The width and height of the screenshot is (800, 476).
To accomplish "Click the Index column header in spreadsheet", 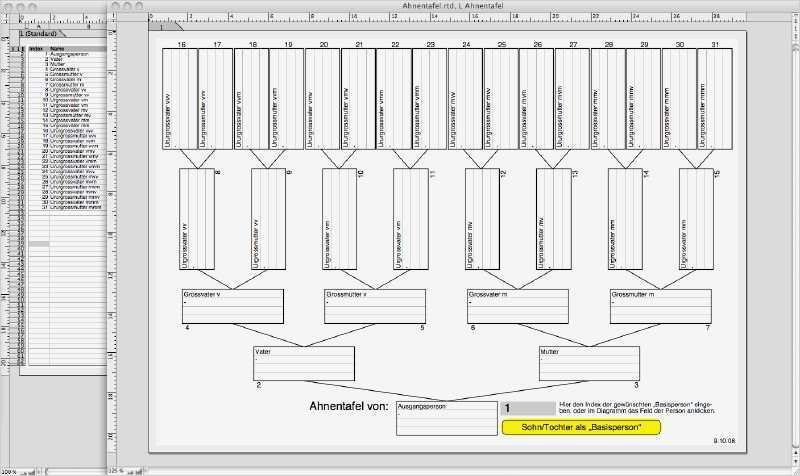I will point(38,49).
